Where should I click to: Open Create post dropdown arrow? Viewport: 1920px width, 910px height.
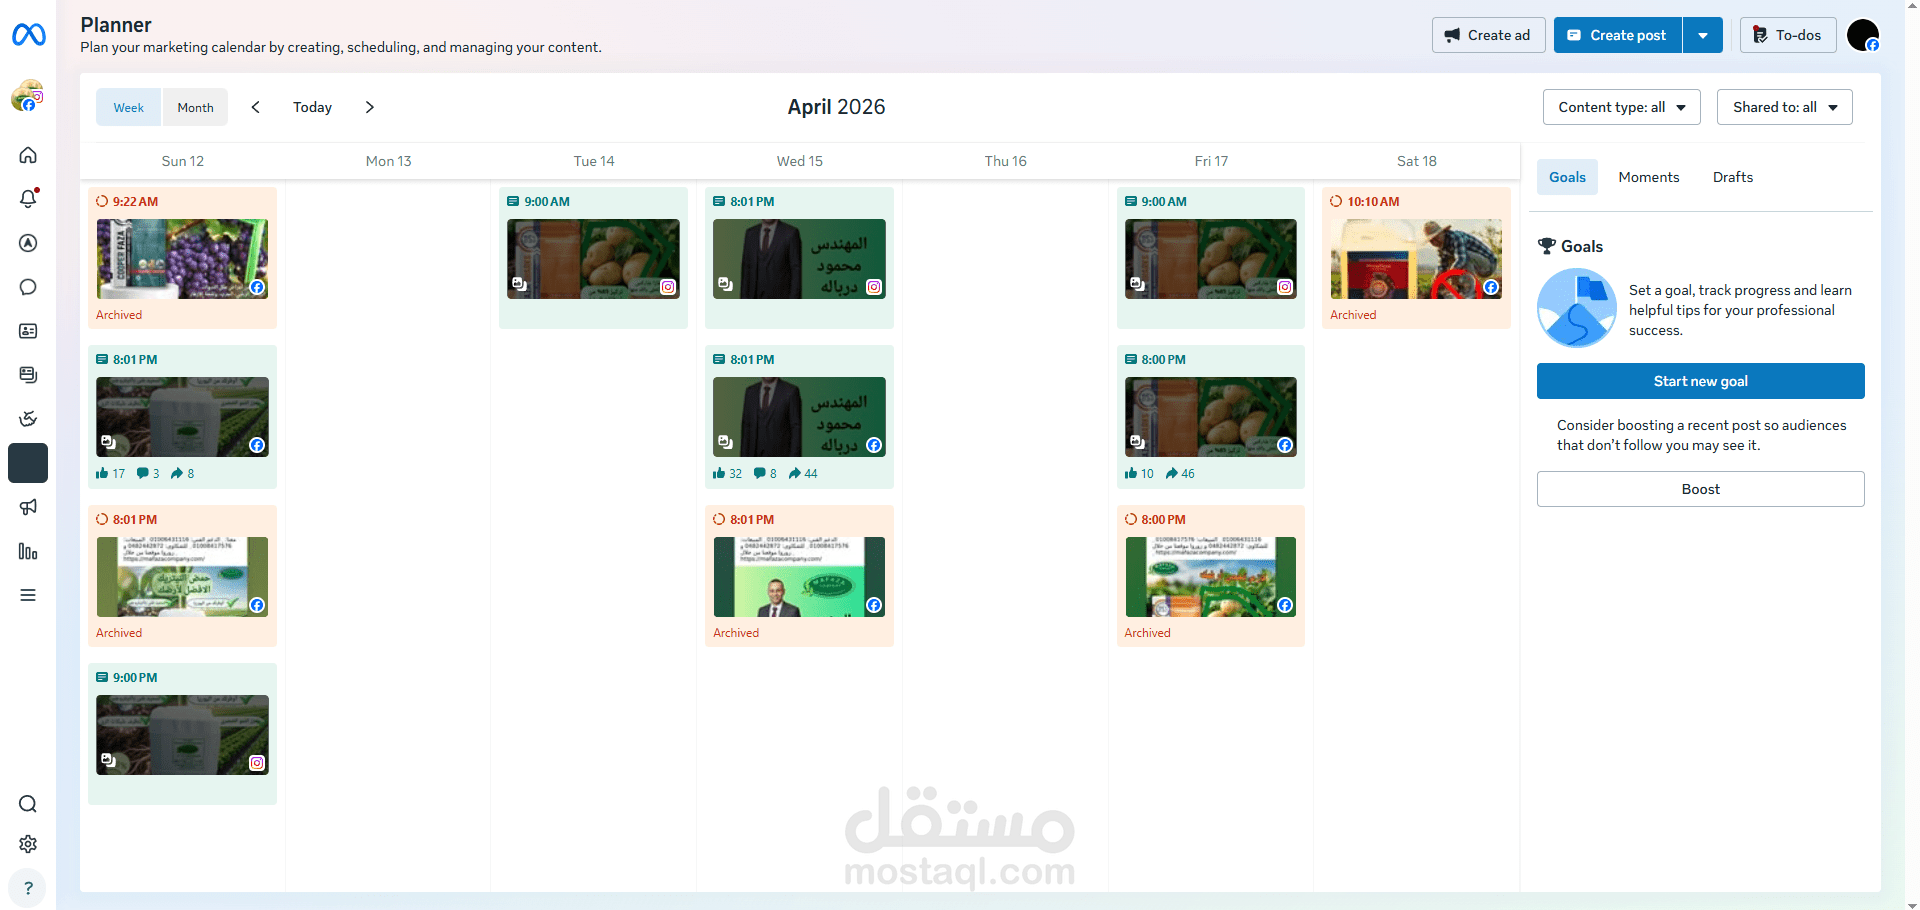coord(1703,35)
